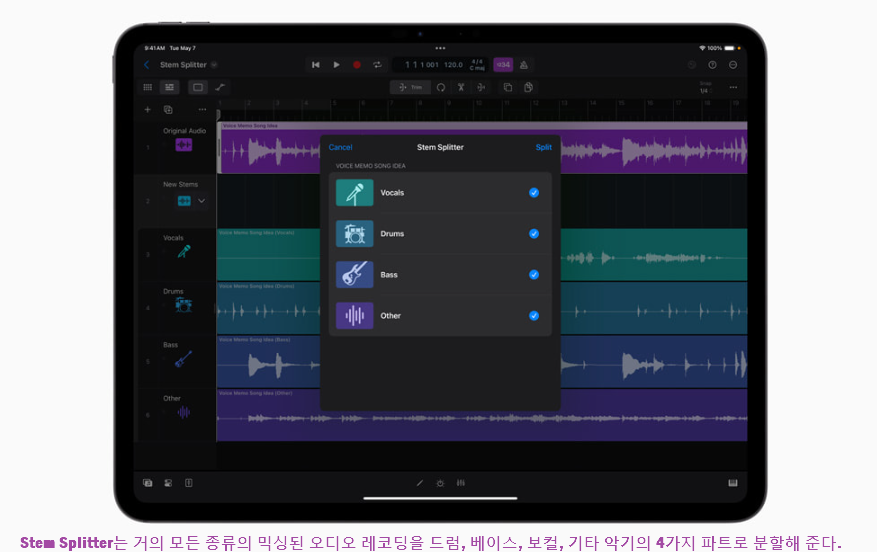Uncheck the Vocals stem checkbox
Image resolution: width=877 pixels, height=552 pixels.
click(534, 193)
